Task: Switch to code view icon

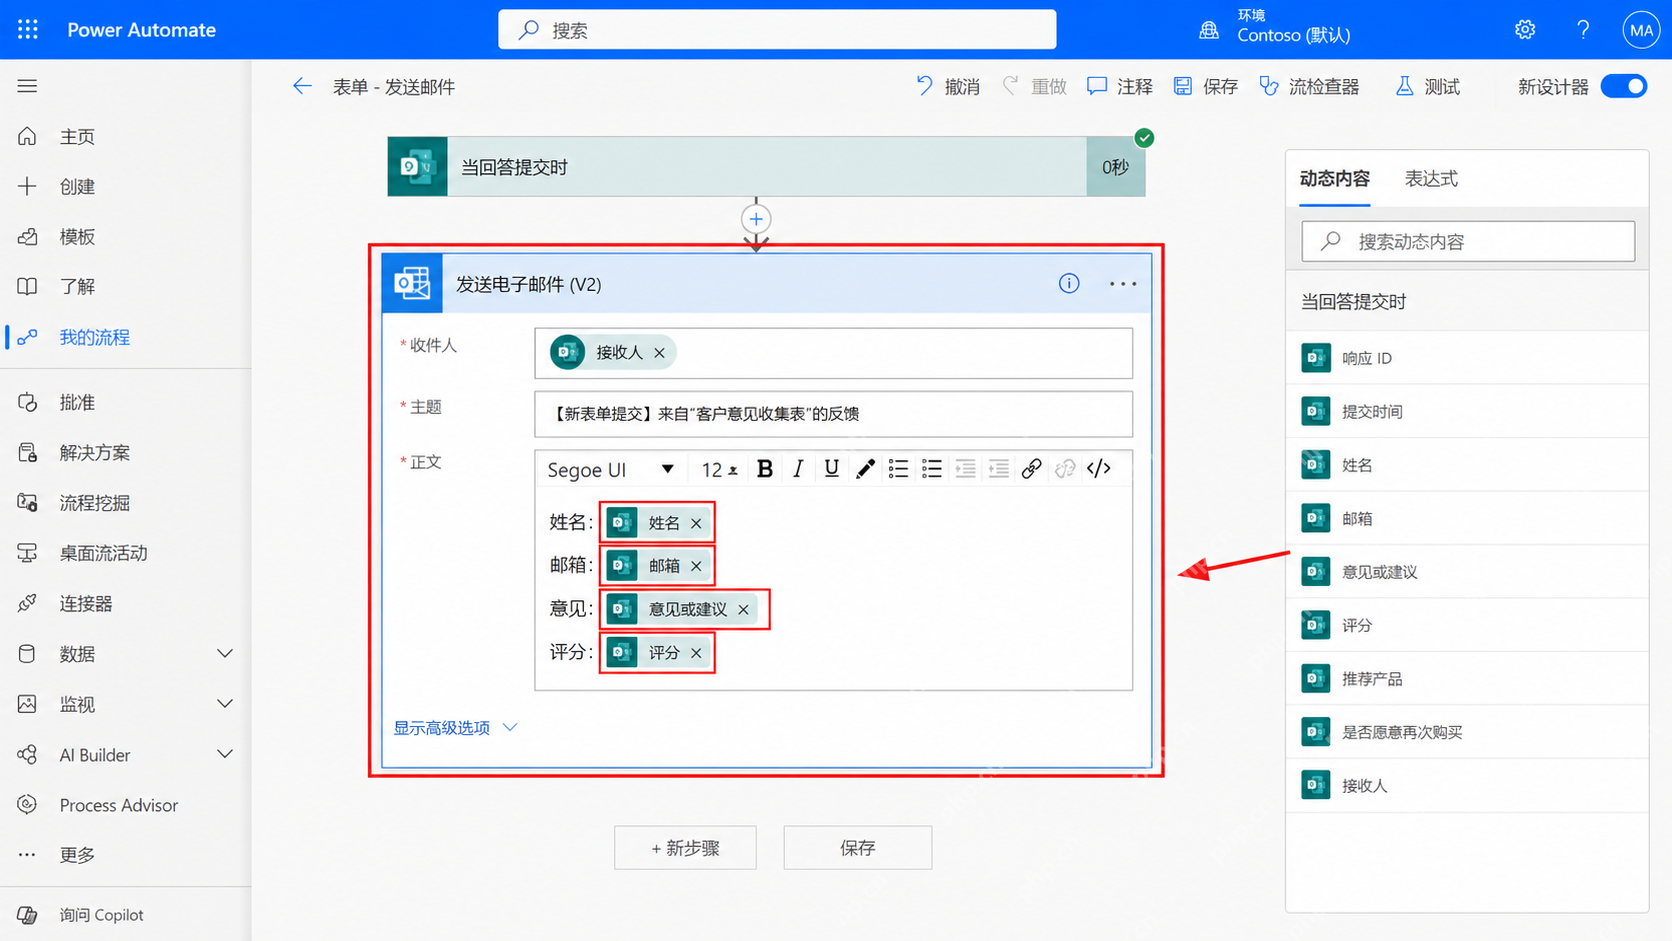Action: 1099,469
